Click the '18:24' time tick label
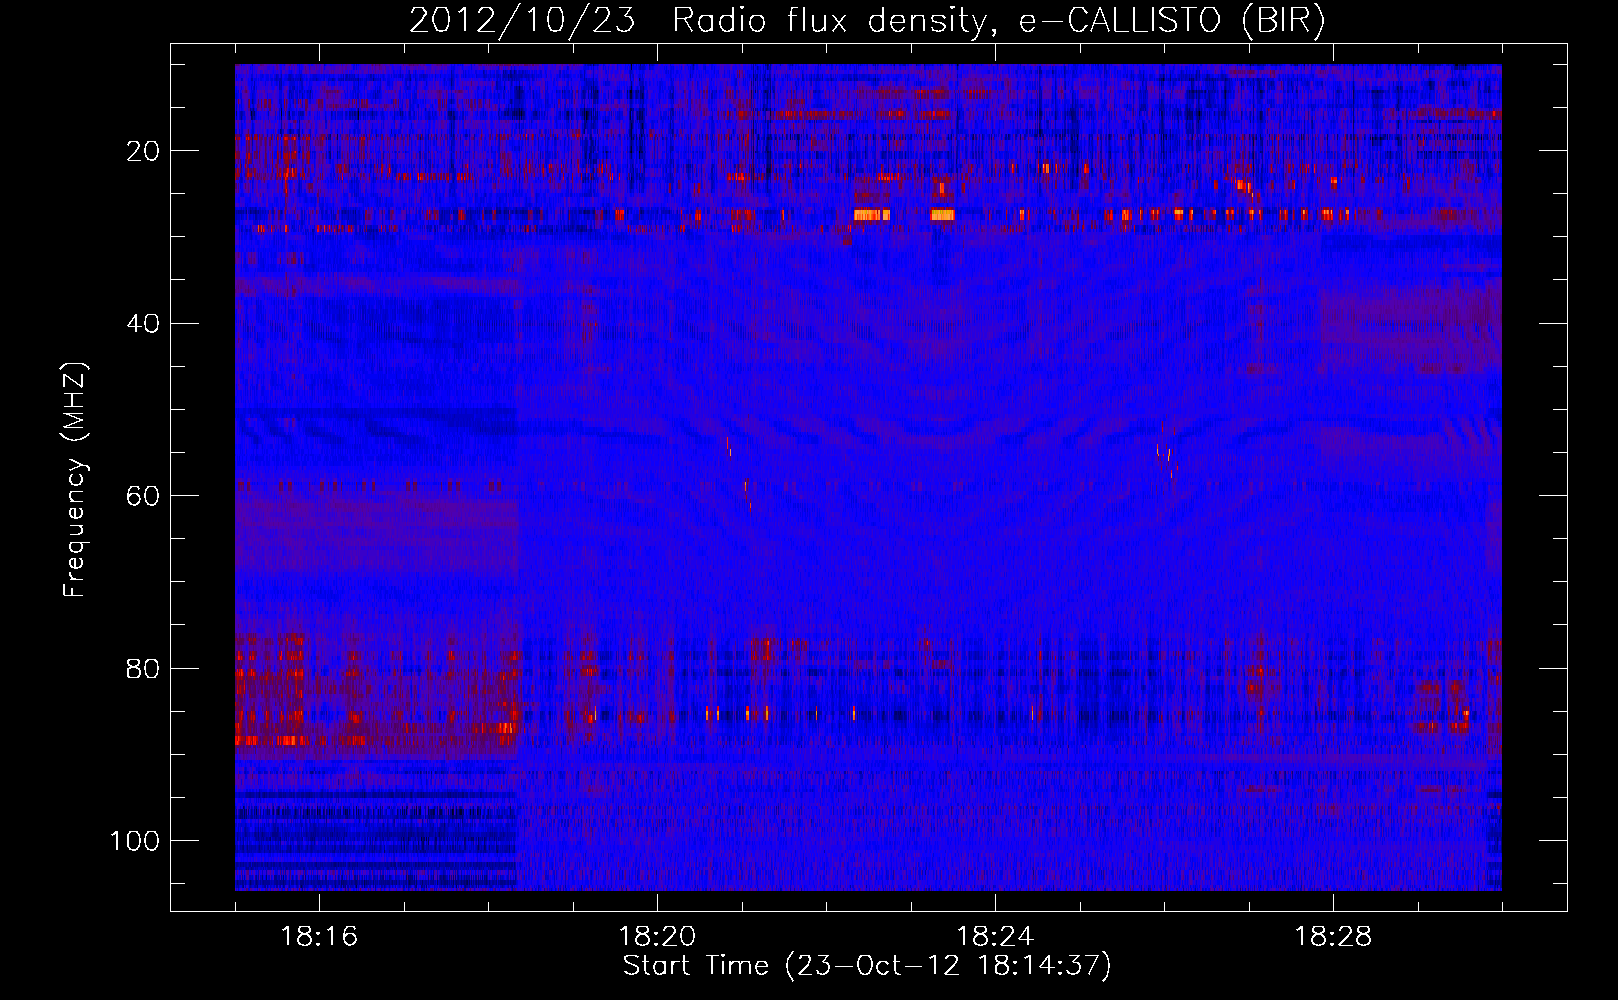This screenshot has width=1618, height=1000. tap(995, 937)
